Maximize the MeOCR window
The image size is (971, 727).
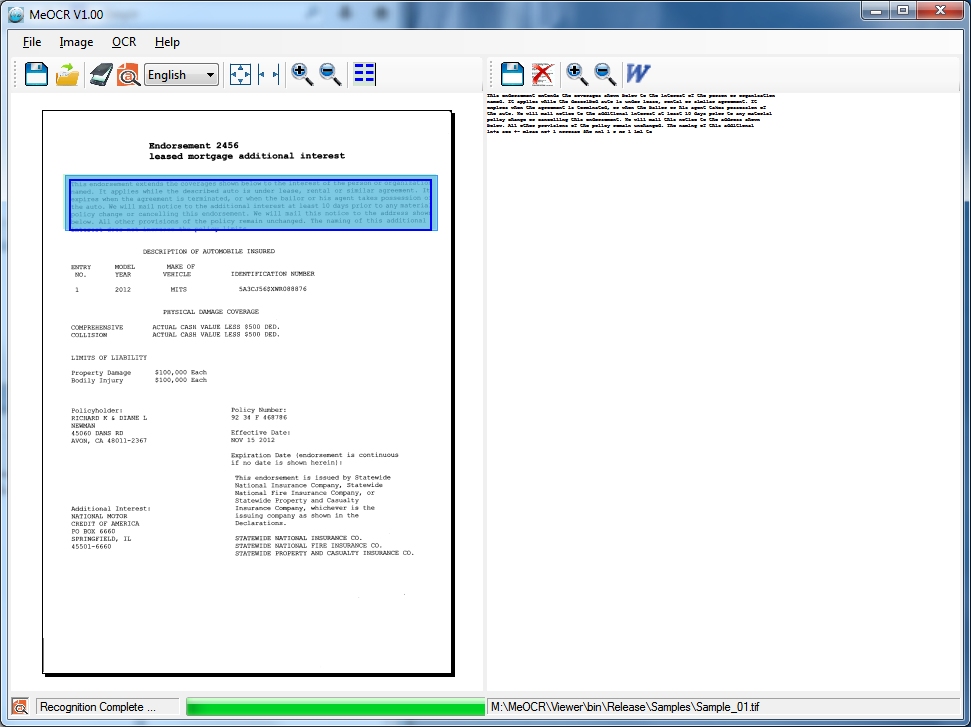point(903,11)
